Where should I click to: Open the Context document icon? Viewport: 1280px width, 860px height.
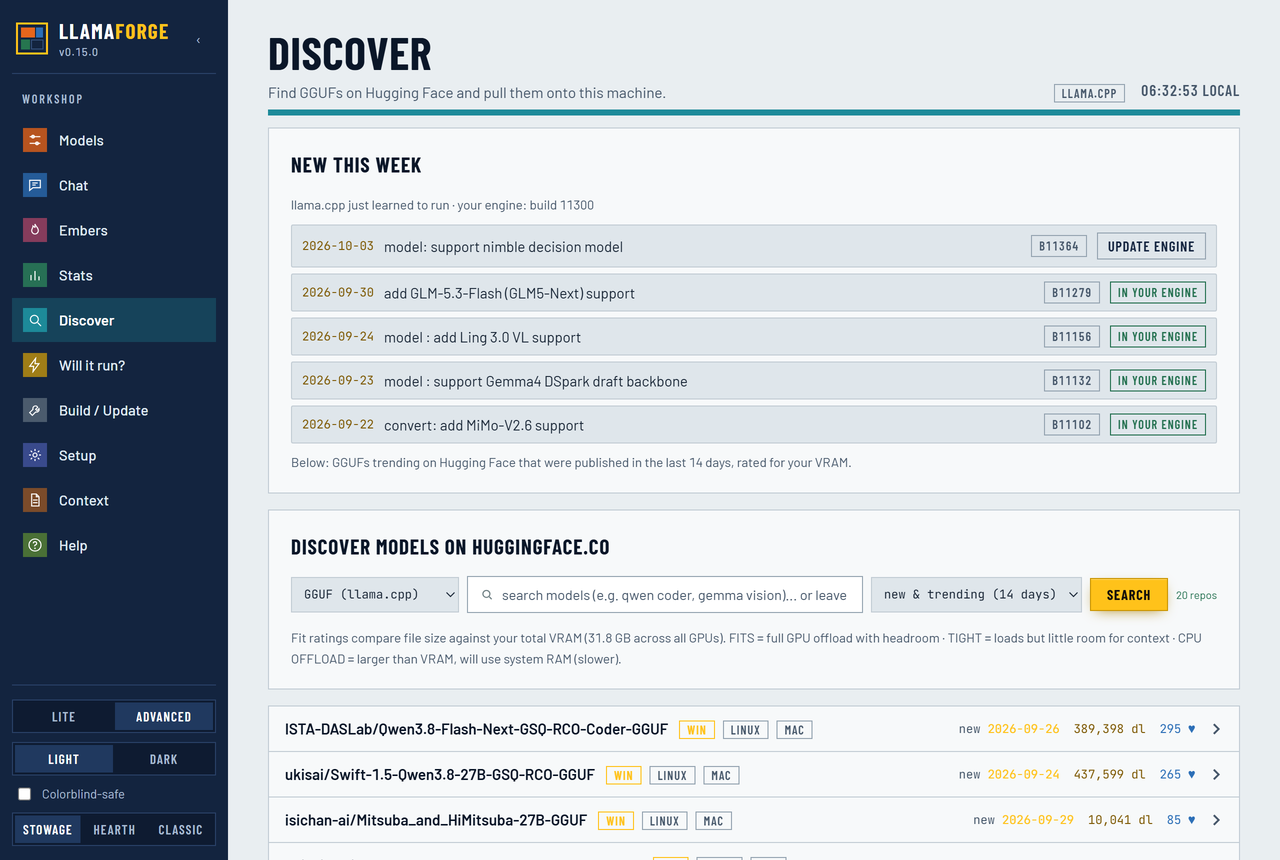[35, 500]
